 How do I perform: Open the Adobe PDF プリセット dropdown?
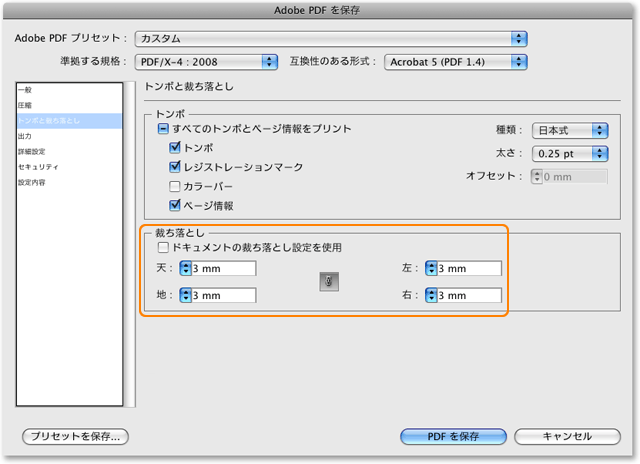(330, 38)
